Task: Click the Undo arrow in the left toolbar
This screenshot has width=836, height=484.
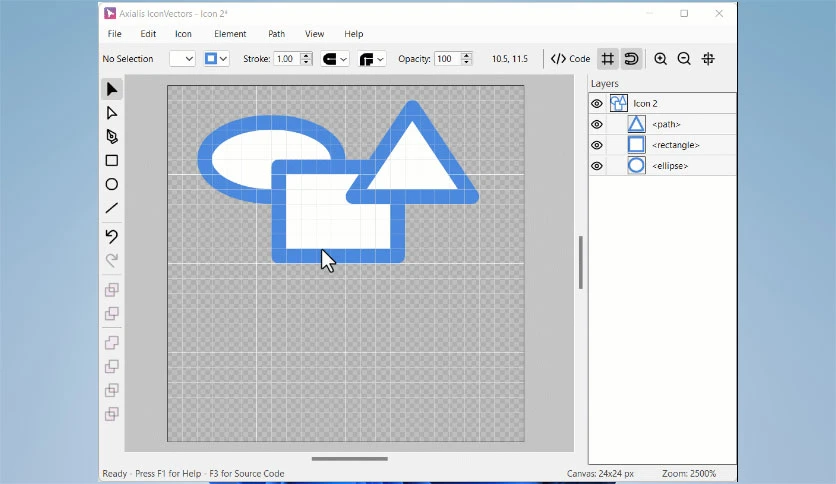Action: [111, 236]
